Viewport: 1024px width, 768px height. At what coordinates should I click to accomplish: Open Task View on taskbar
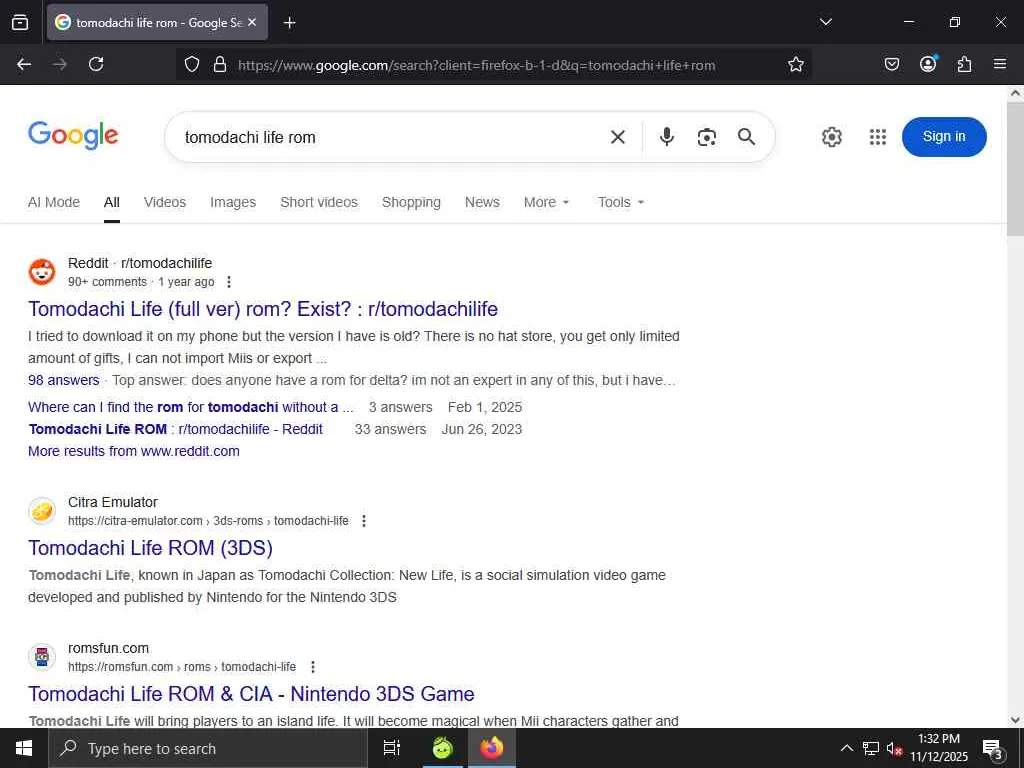tap(392, 748)
